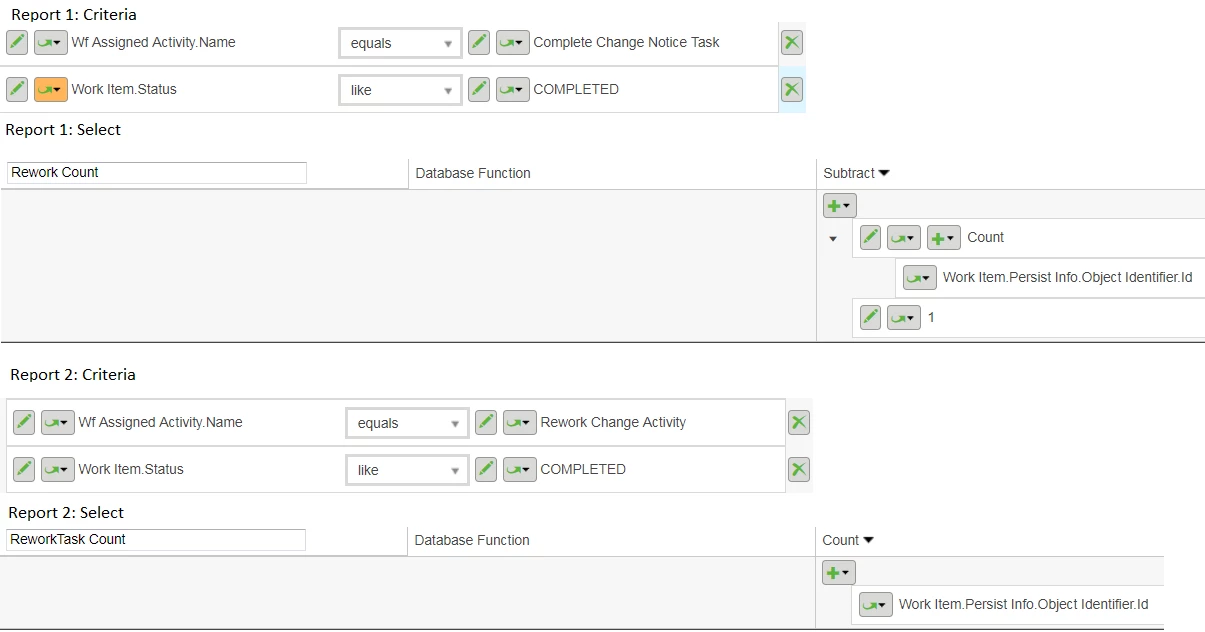Click the ReworkTask Count name field
The image size is (1205, 632).
pos(156,540)
